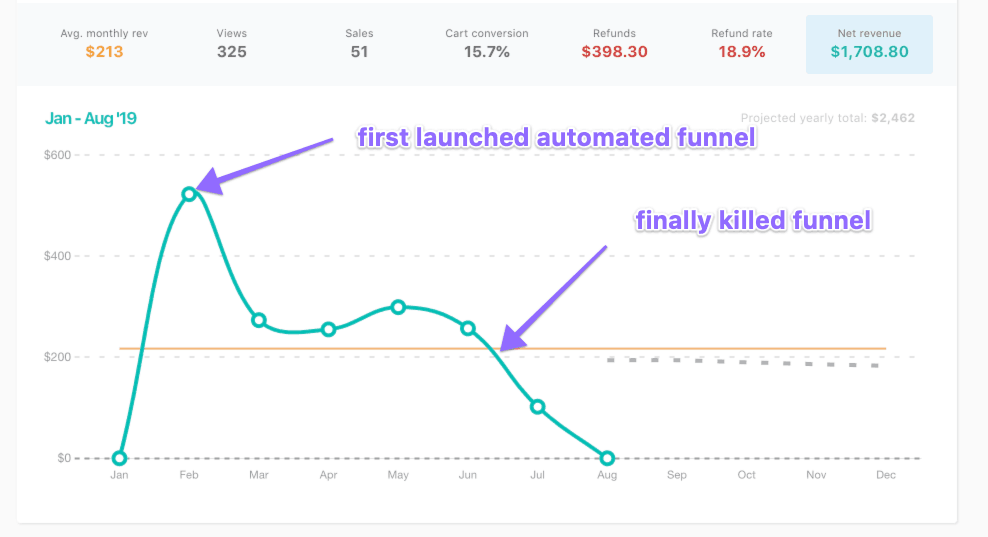This screenshot has height=537, width=988.
Task: Click the Jan - Aug '19 date range label
Action: pos(91,118)
